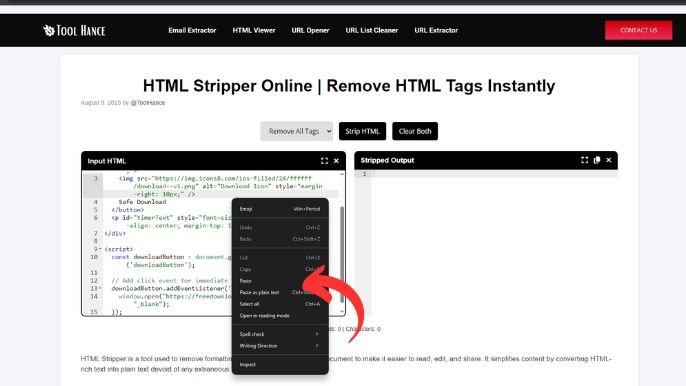The height and width of the screenshot is (386, 686).
Task: Expand the Writing Direction submenu
Action: 280,346
